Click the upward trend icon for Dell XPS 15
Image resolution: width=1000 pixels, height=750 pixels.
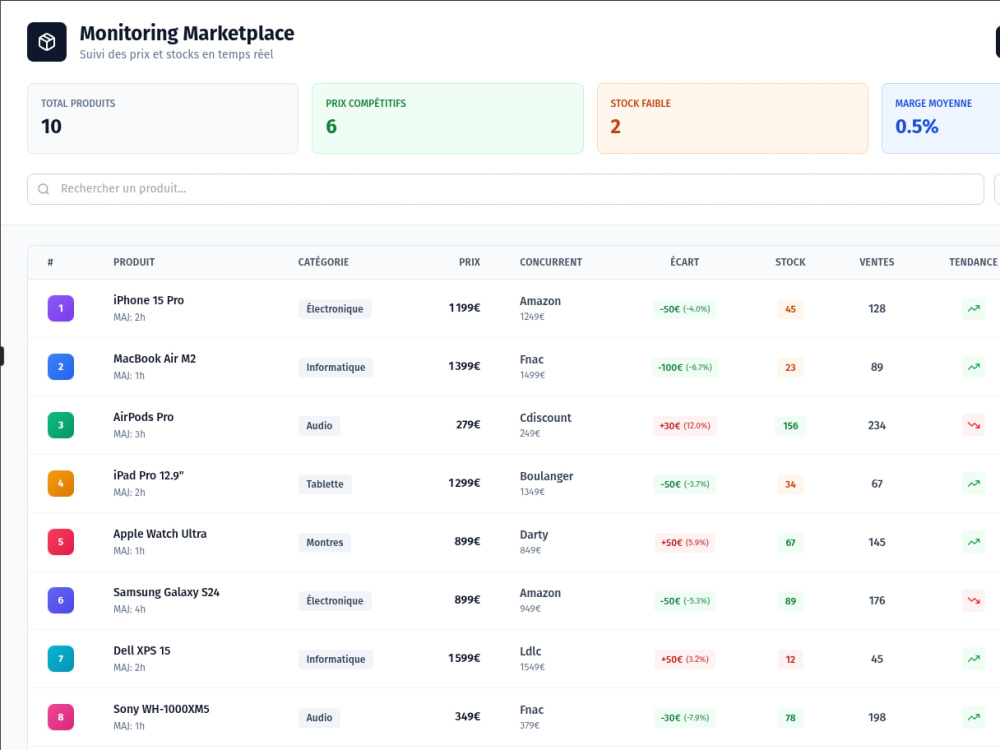973,659
